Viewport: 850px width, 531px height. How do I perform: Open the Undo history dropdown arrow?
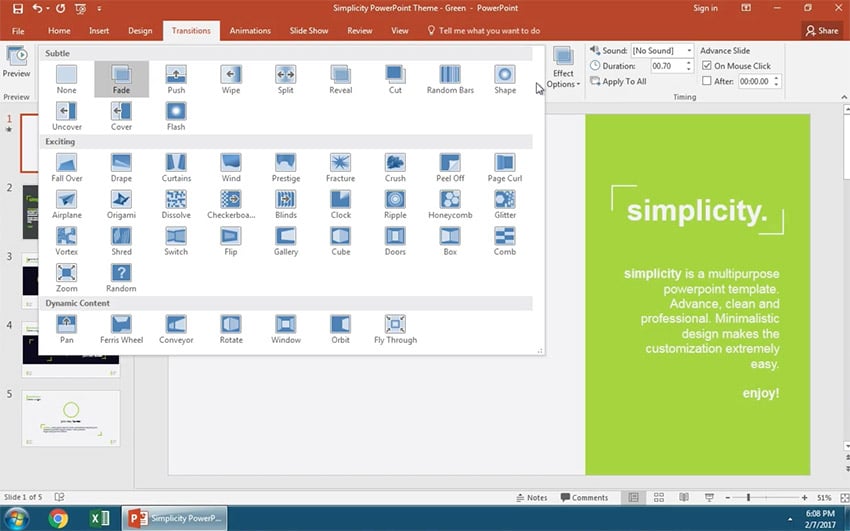pos(48,8)
